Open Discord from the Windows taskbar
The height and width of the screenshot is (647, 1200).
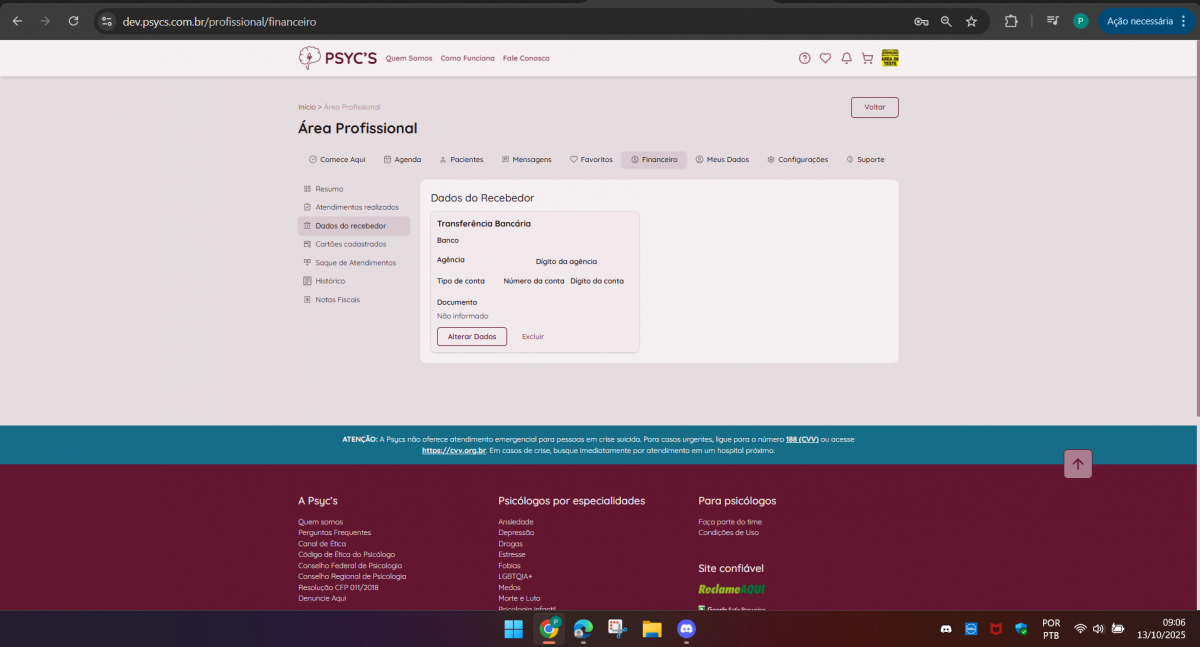tap(686, 629)
